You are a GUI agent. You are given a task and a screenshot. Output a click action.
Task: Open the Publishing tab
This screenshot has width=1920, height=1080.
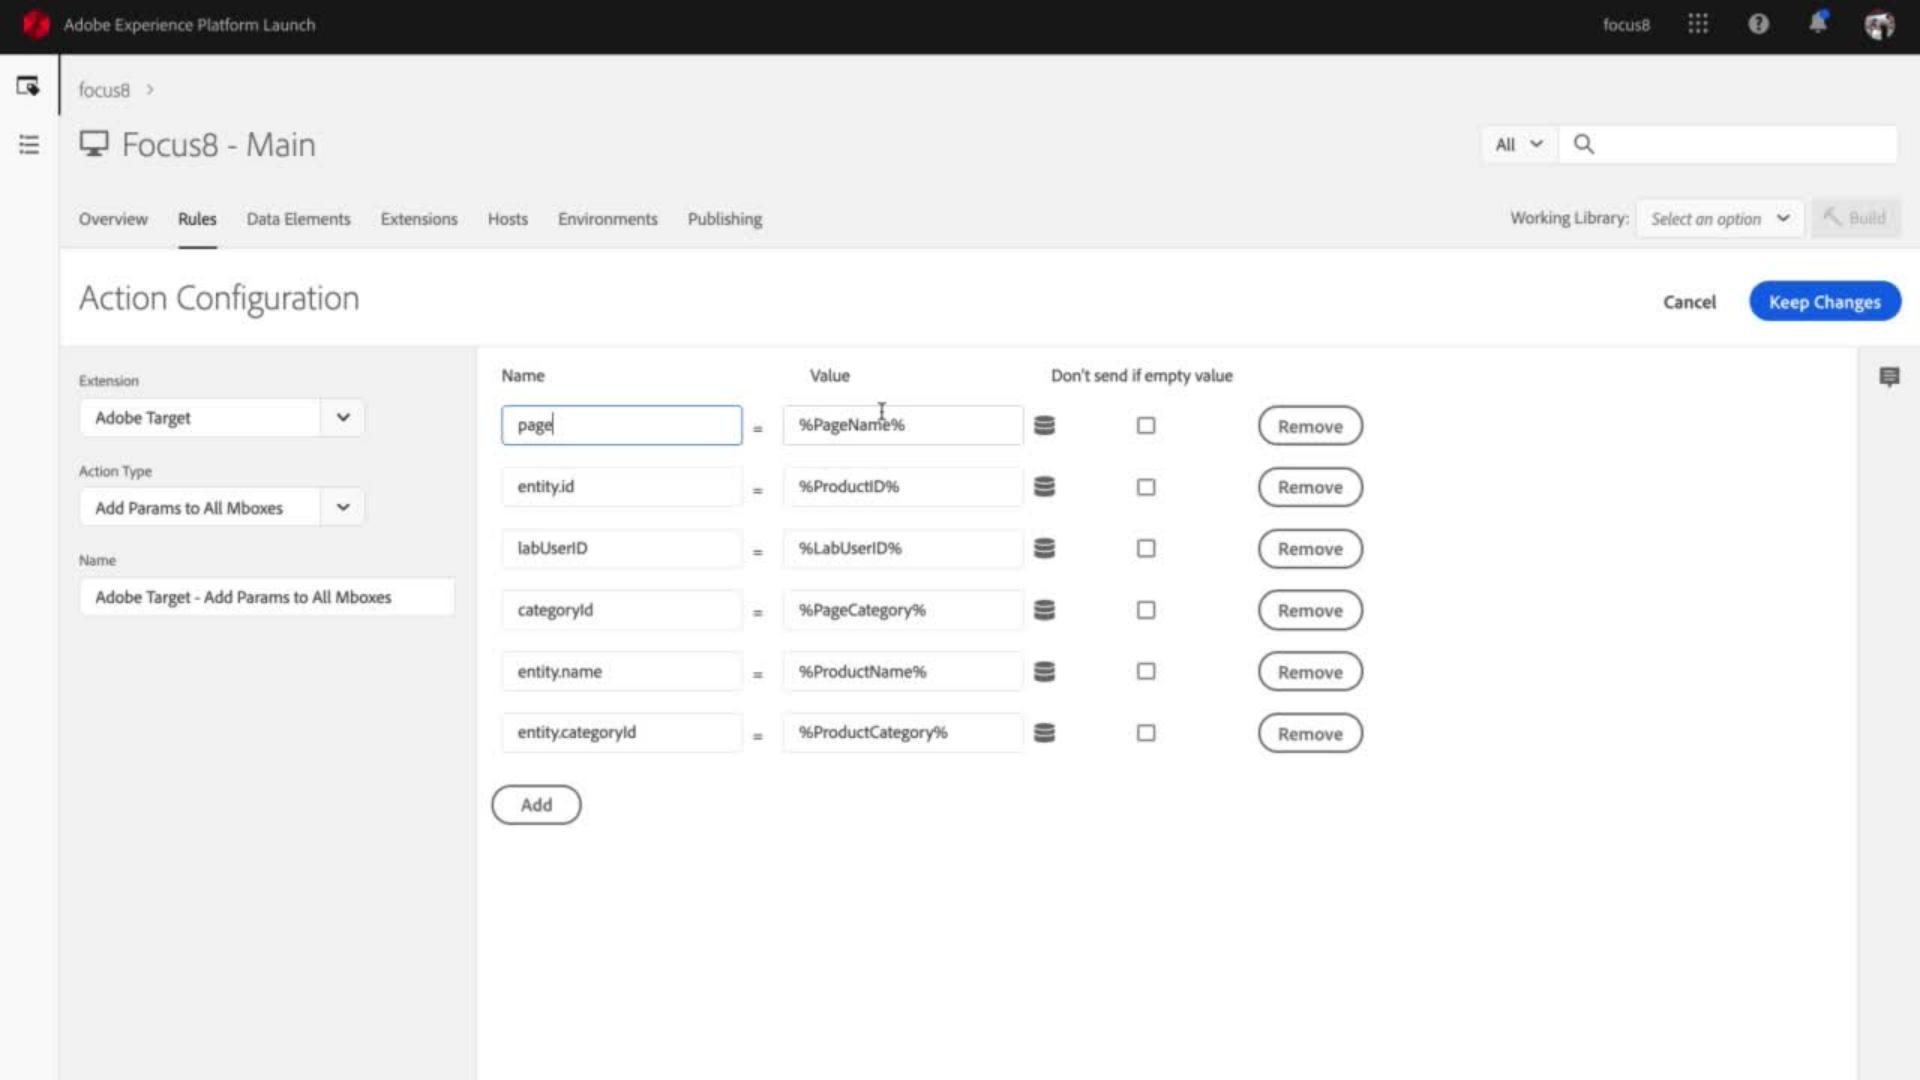[724, 219]
